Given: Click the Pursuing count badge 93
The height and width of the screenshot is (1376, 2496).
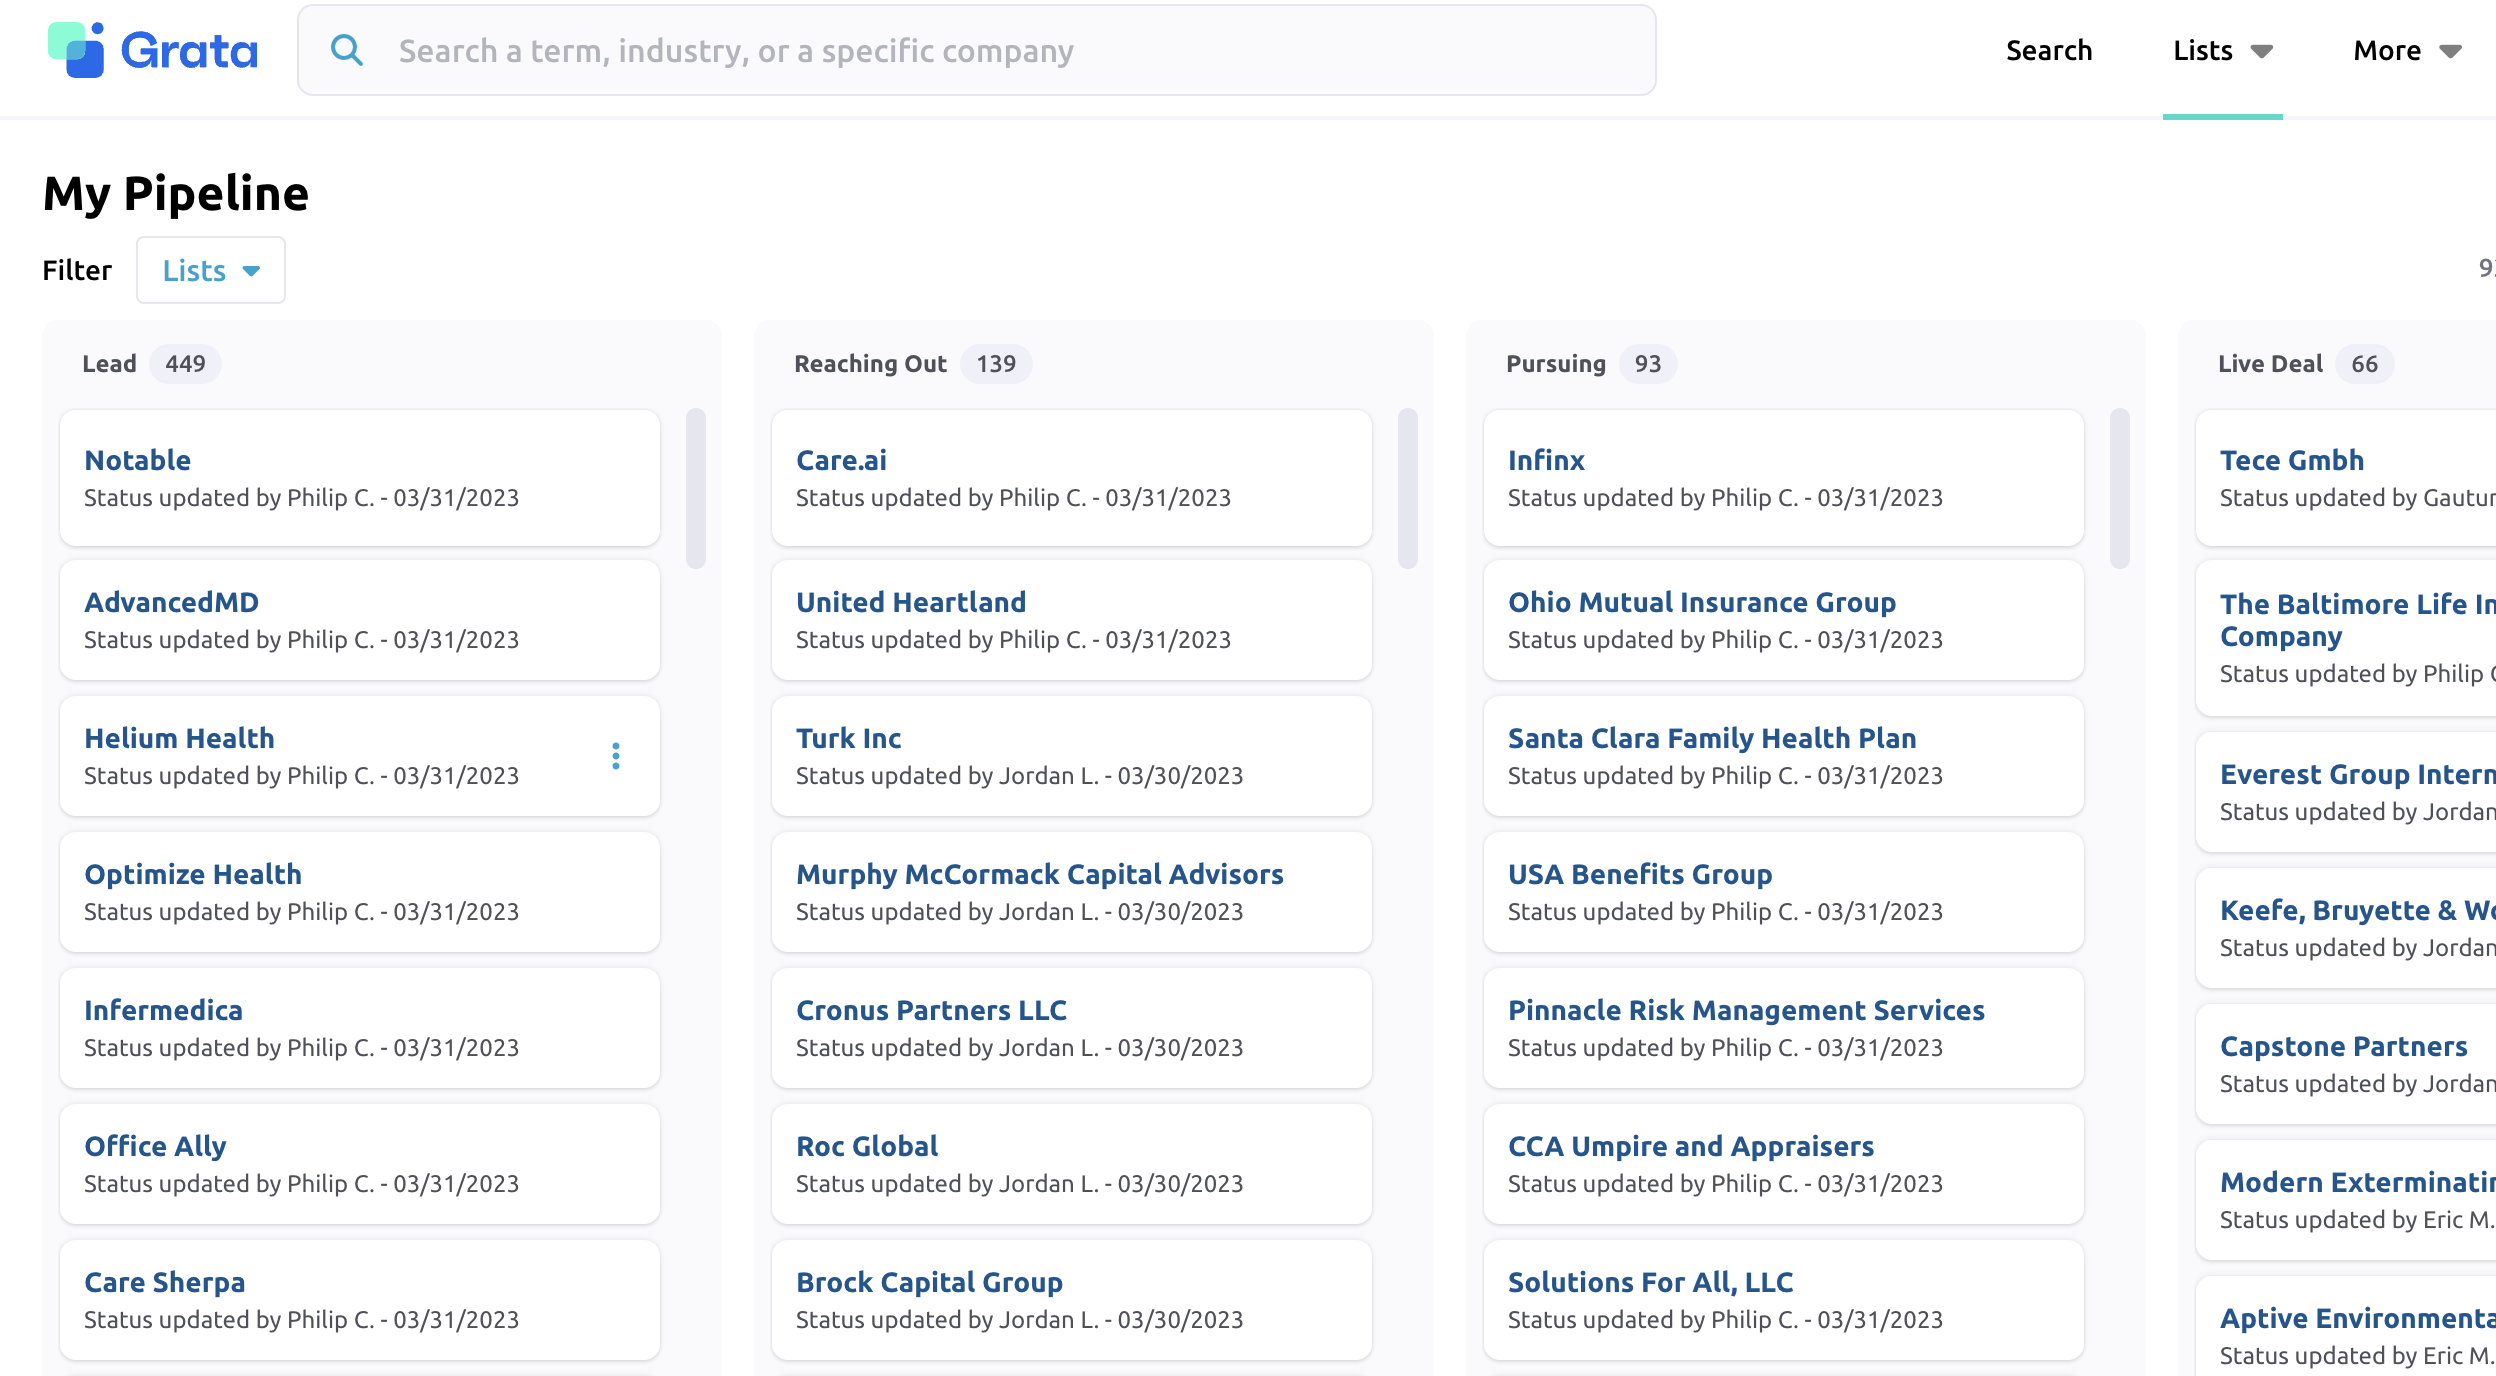Looking at the screenshot, I should (1648, 364).
